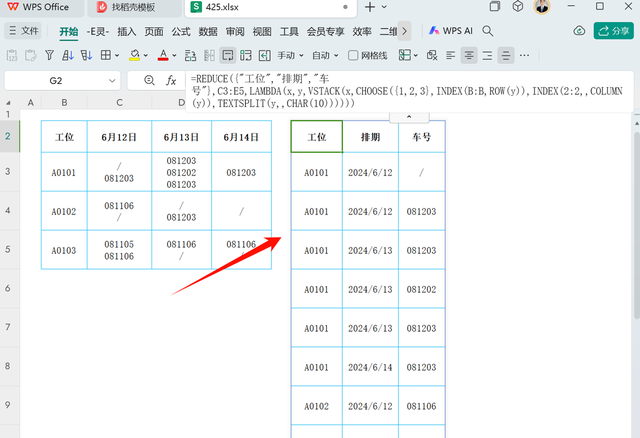Image resolution: width=640 pixels, height=438 pixels.
Task: Click the sort descending icon
Action: (86, 55)
